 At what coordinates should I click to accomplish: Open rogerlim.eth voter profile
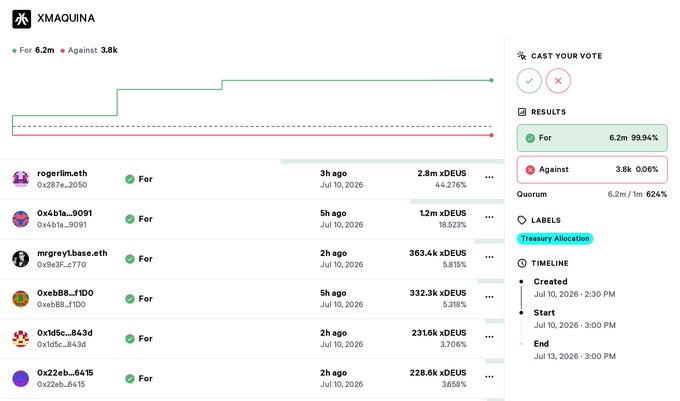62,173
